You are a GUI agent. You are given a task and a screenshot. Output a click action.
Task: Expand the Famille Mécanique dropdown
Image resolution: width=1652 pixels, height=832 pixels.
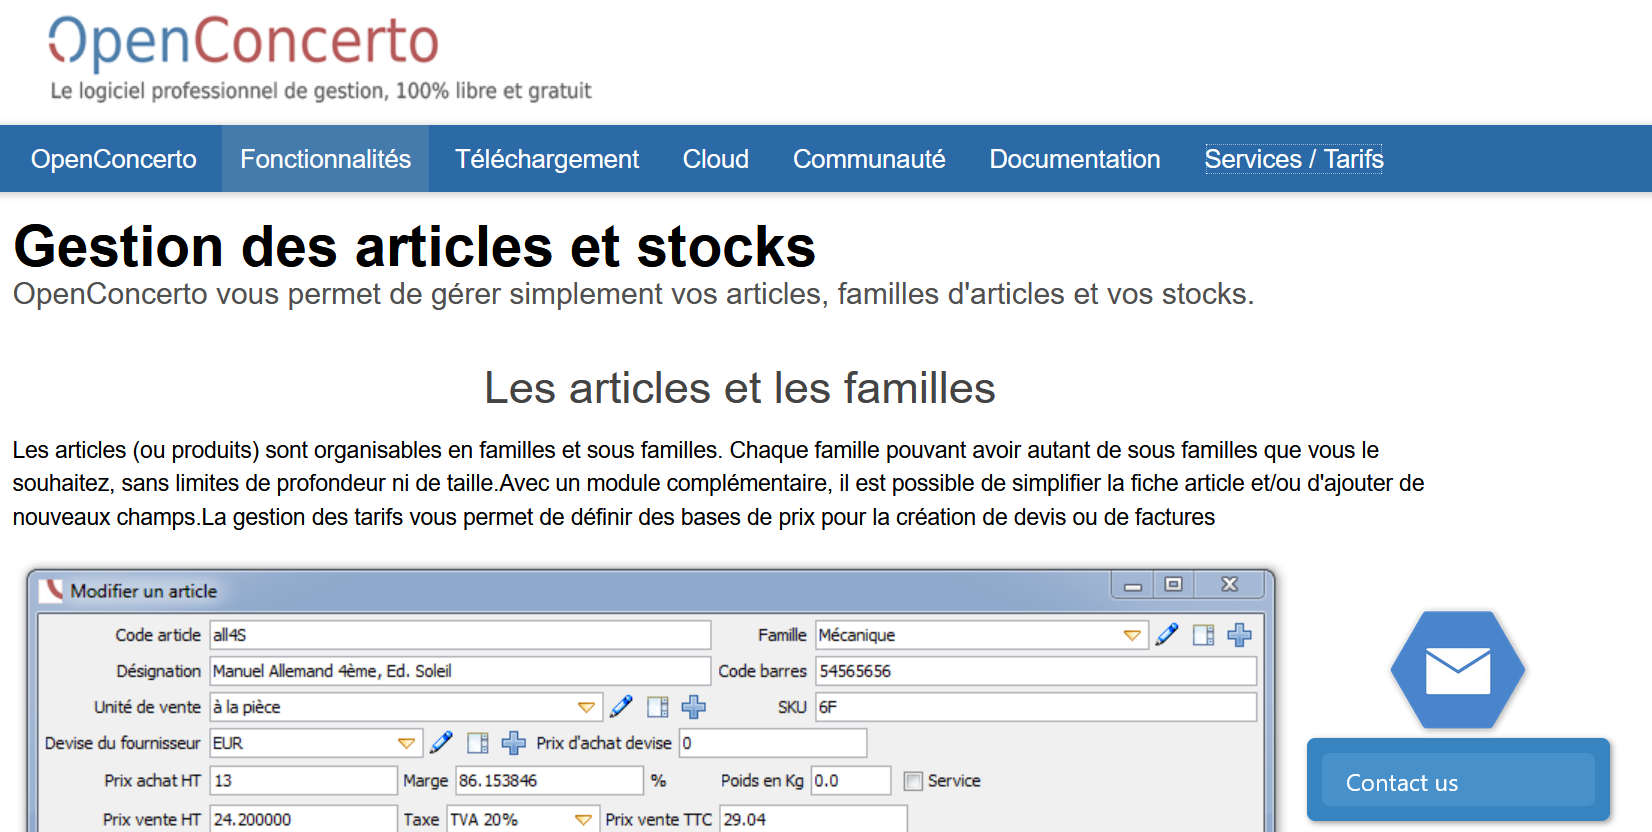coord(1132,635)
